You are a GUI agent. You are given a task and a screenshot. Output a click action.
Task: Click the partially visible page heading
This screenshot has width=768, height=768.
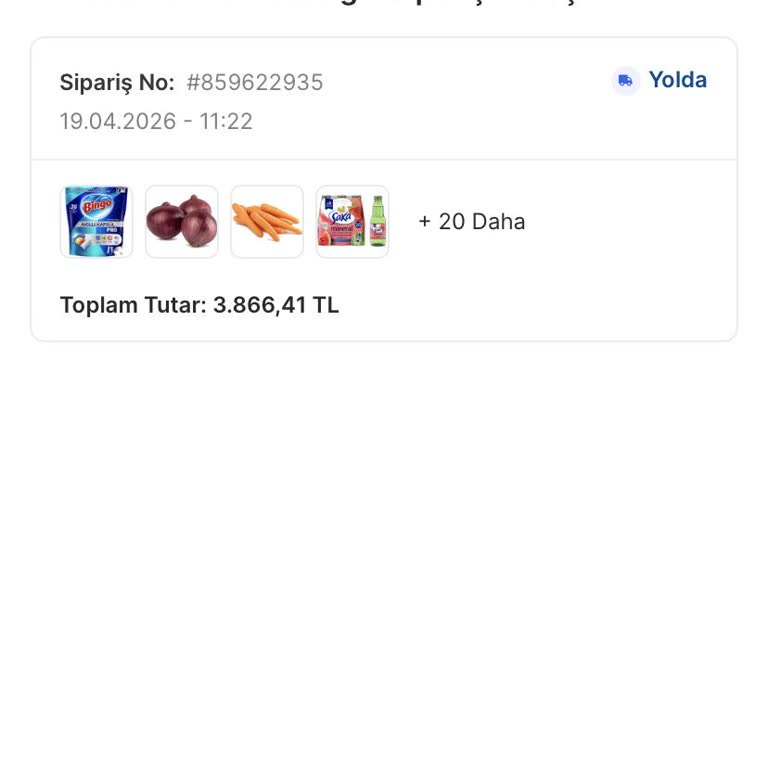(x=384, y=4)
